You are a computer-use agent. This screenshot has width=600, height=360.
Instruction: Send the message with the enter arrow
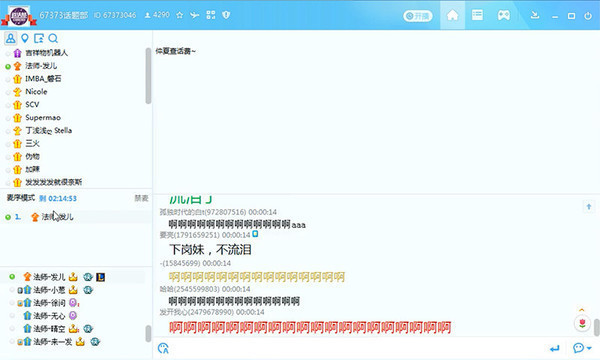tap(554, 348)
